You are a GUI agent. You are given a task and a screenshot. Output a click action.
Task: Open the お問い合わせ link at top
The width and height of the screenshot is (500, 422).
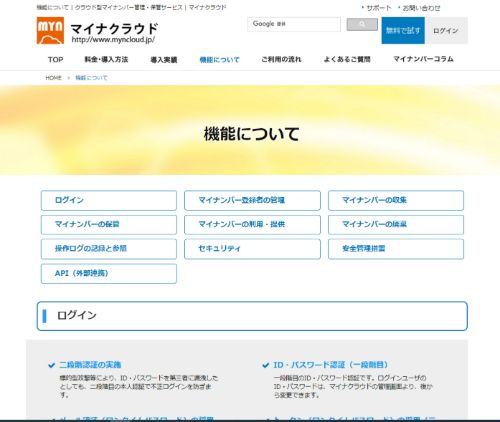pyautogui.click(x=421, y=8)
